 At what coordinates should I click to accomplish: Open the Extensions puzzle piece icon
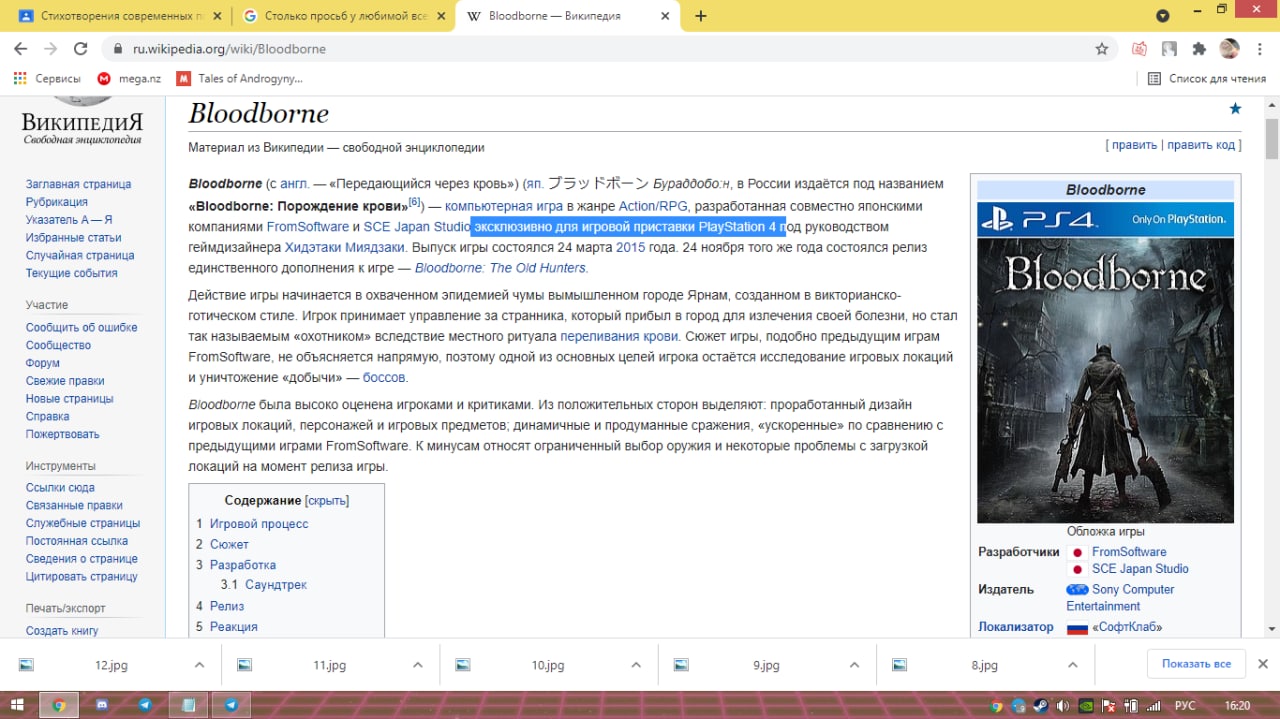click(x=1199, y=48)
